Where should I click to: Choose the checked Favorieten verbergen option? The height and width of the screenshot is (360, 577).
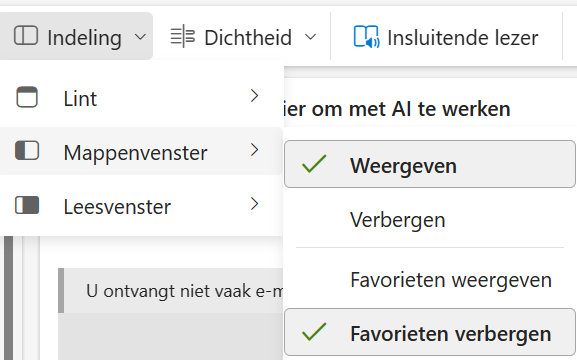429,332
